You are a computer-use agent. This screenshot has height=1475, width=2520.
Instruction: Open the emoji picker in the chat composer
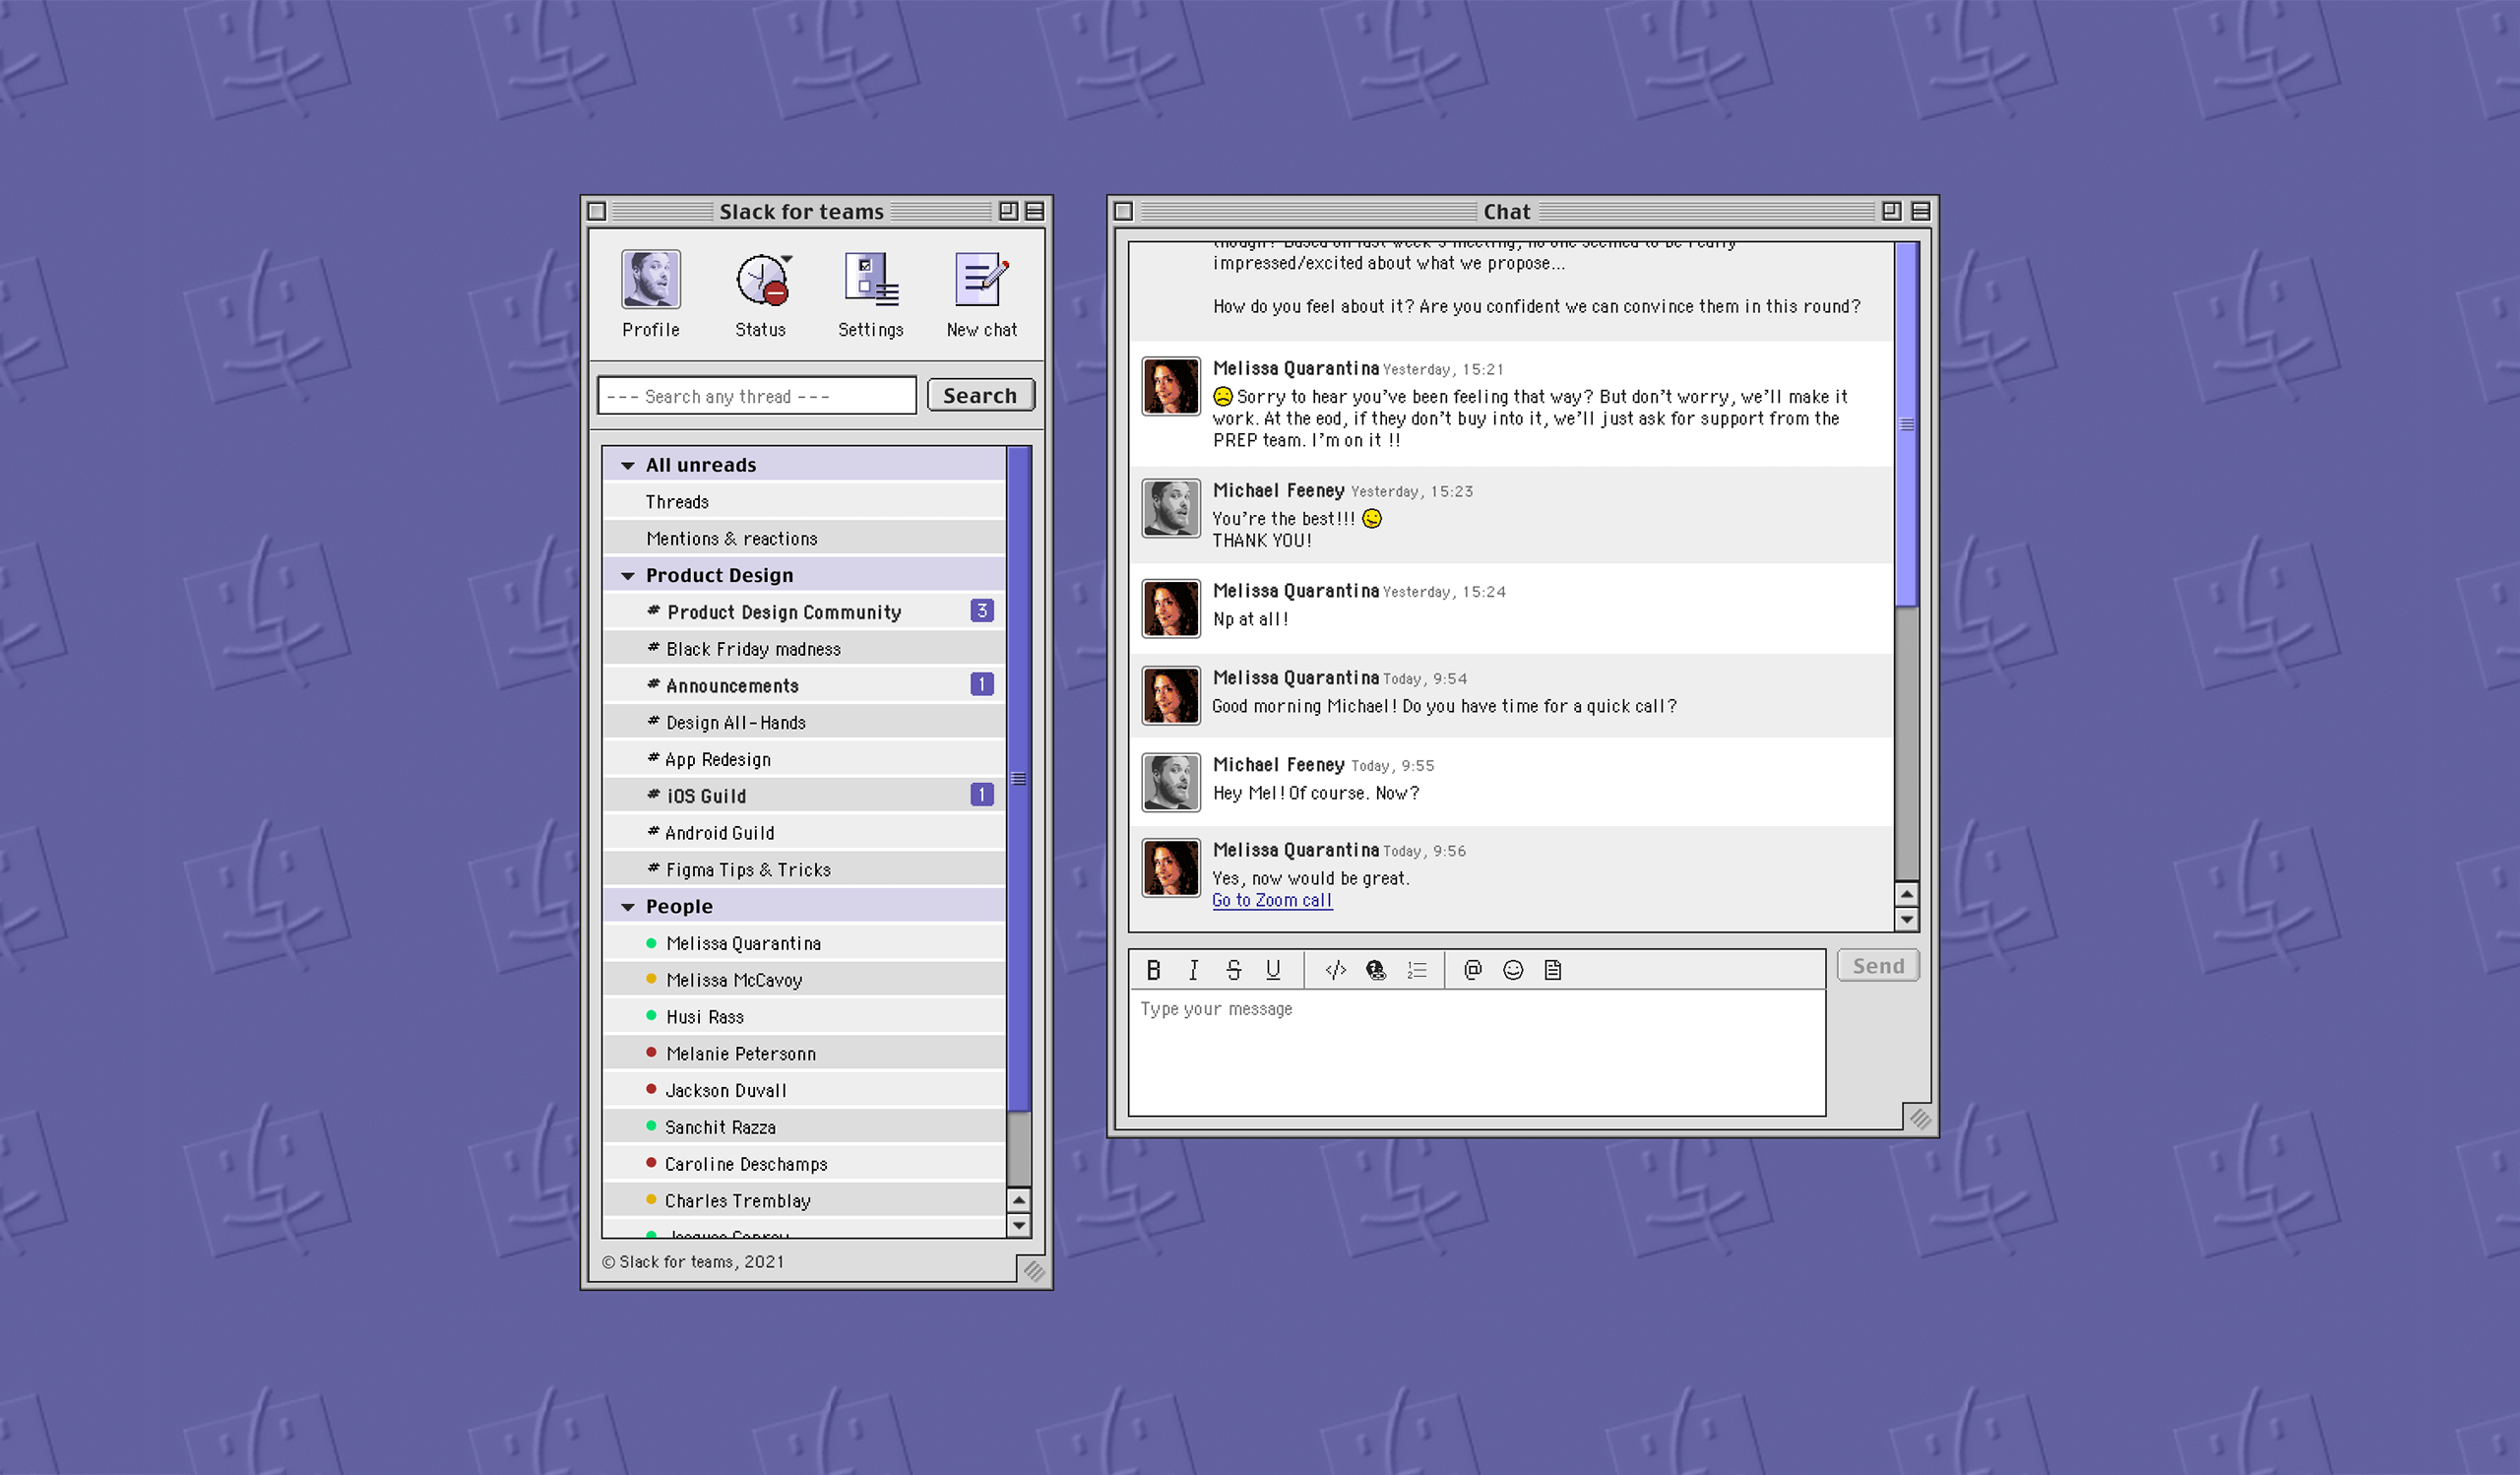[x=1512, y=969]
